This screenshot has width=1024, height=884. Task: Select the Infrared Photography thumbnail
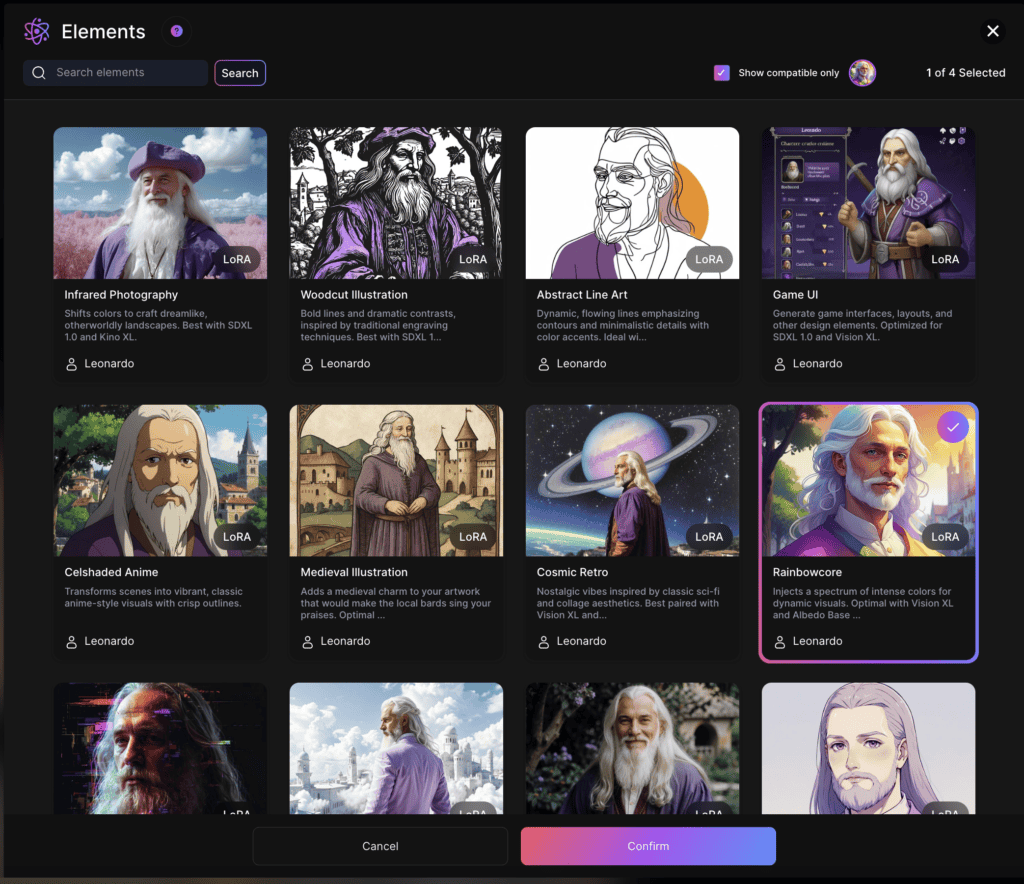pyautogui.click(x=160, y=203)
